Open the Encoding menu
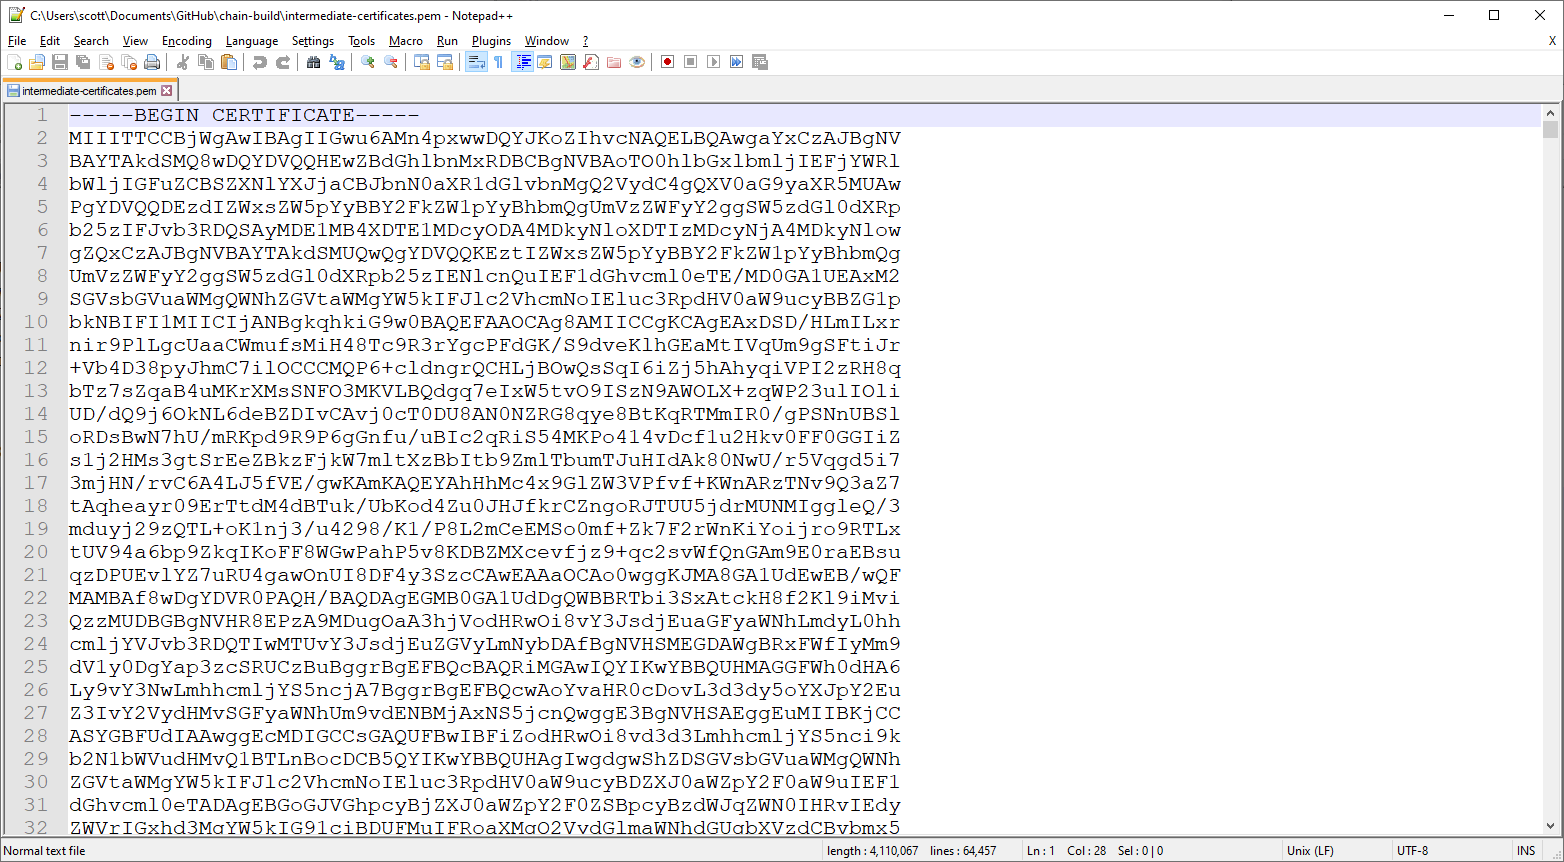Viewport: 1564px width, 862px height. click(x=187, y=41)
